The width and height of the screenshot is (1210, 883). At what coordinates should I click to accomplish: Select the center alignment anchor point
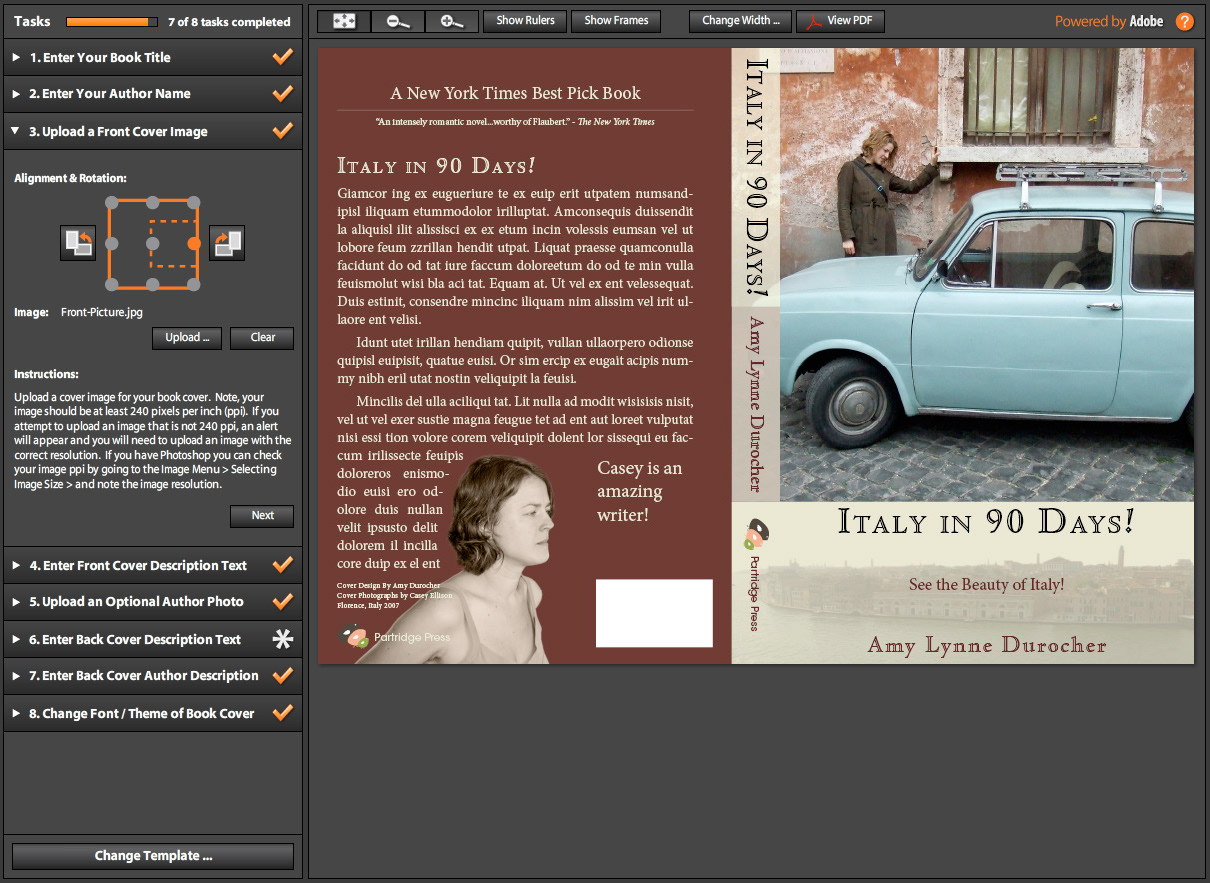[x=152, y=243]
